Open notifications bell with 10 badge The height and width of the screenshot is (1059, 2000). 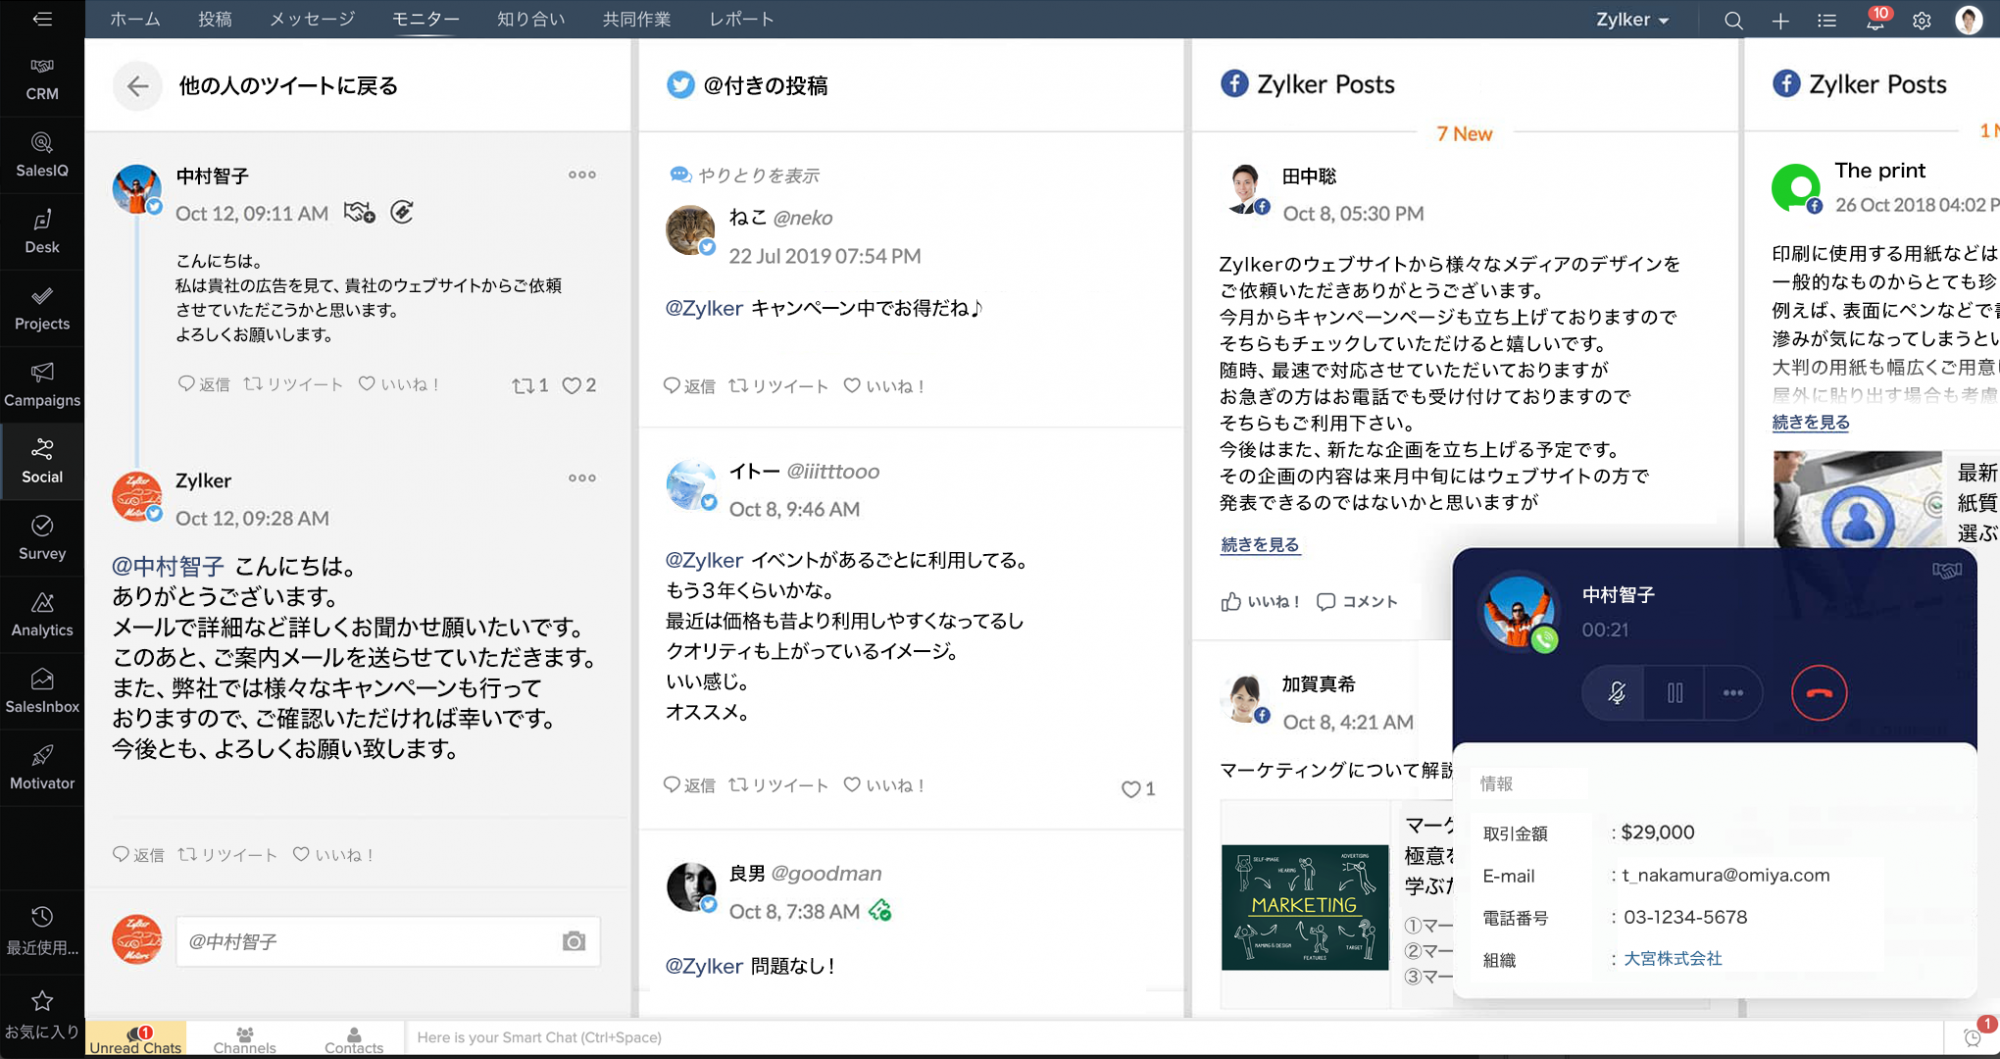1876,19
